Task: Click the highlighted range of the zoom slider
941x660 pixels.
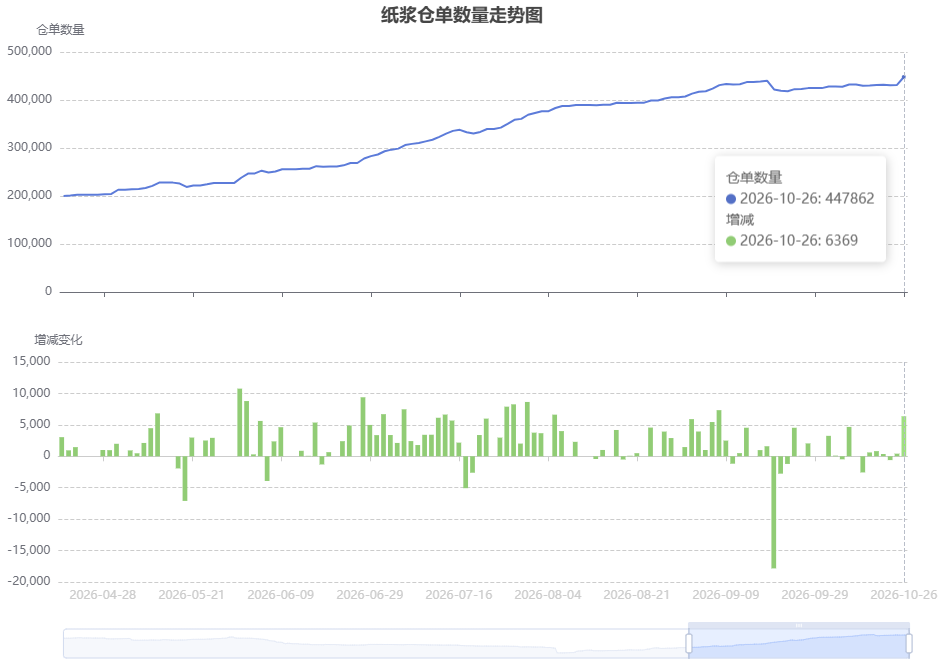Action: [x=799, y=644]
